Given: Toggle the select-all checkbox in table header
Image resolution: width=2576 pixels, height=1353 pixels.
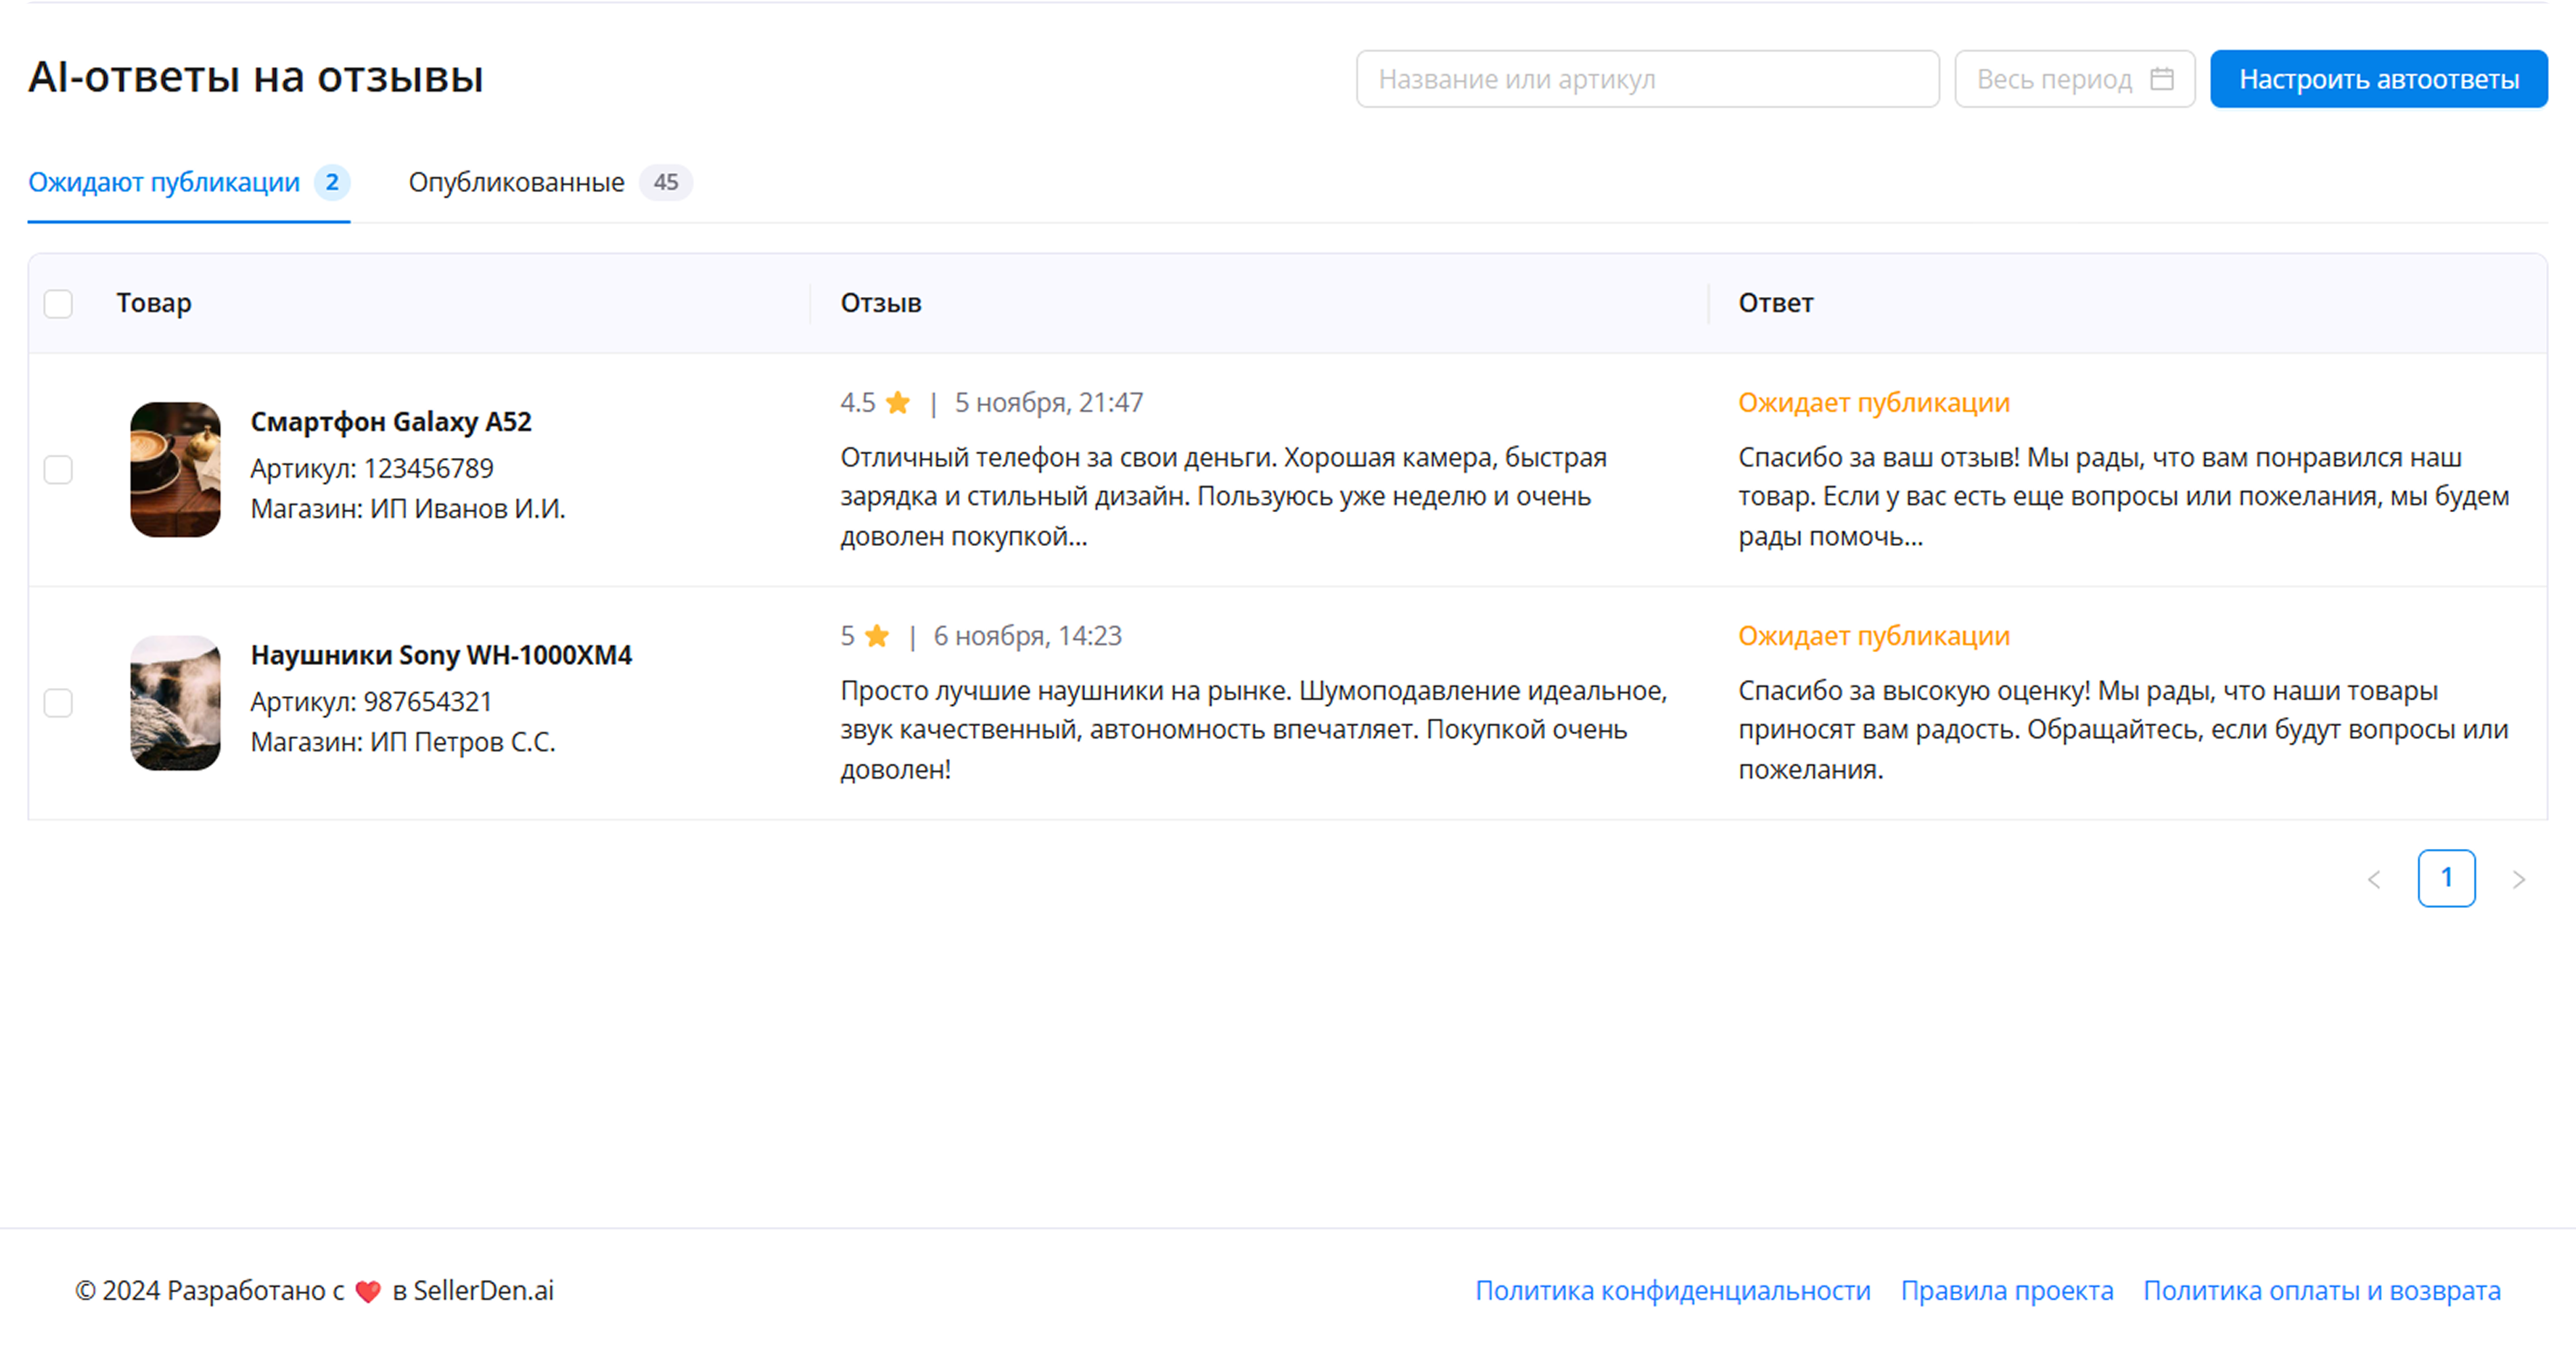Looking at the screenshot, I should tap(59, 303).
